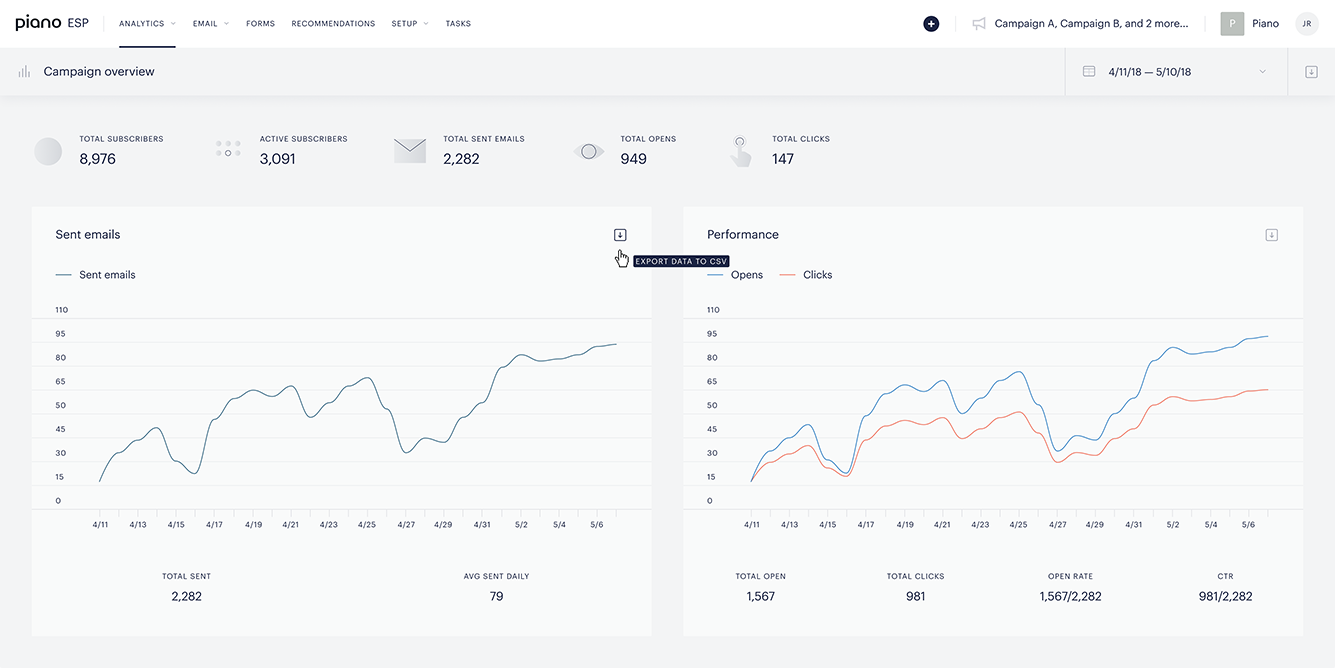Navigate to Tasks
Viewport: 1335px width, 668px height.
click(x=458, y=24)
